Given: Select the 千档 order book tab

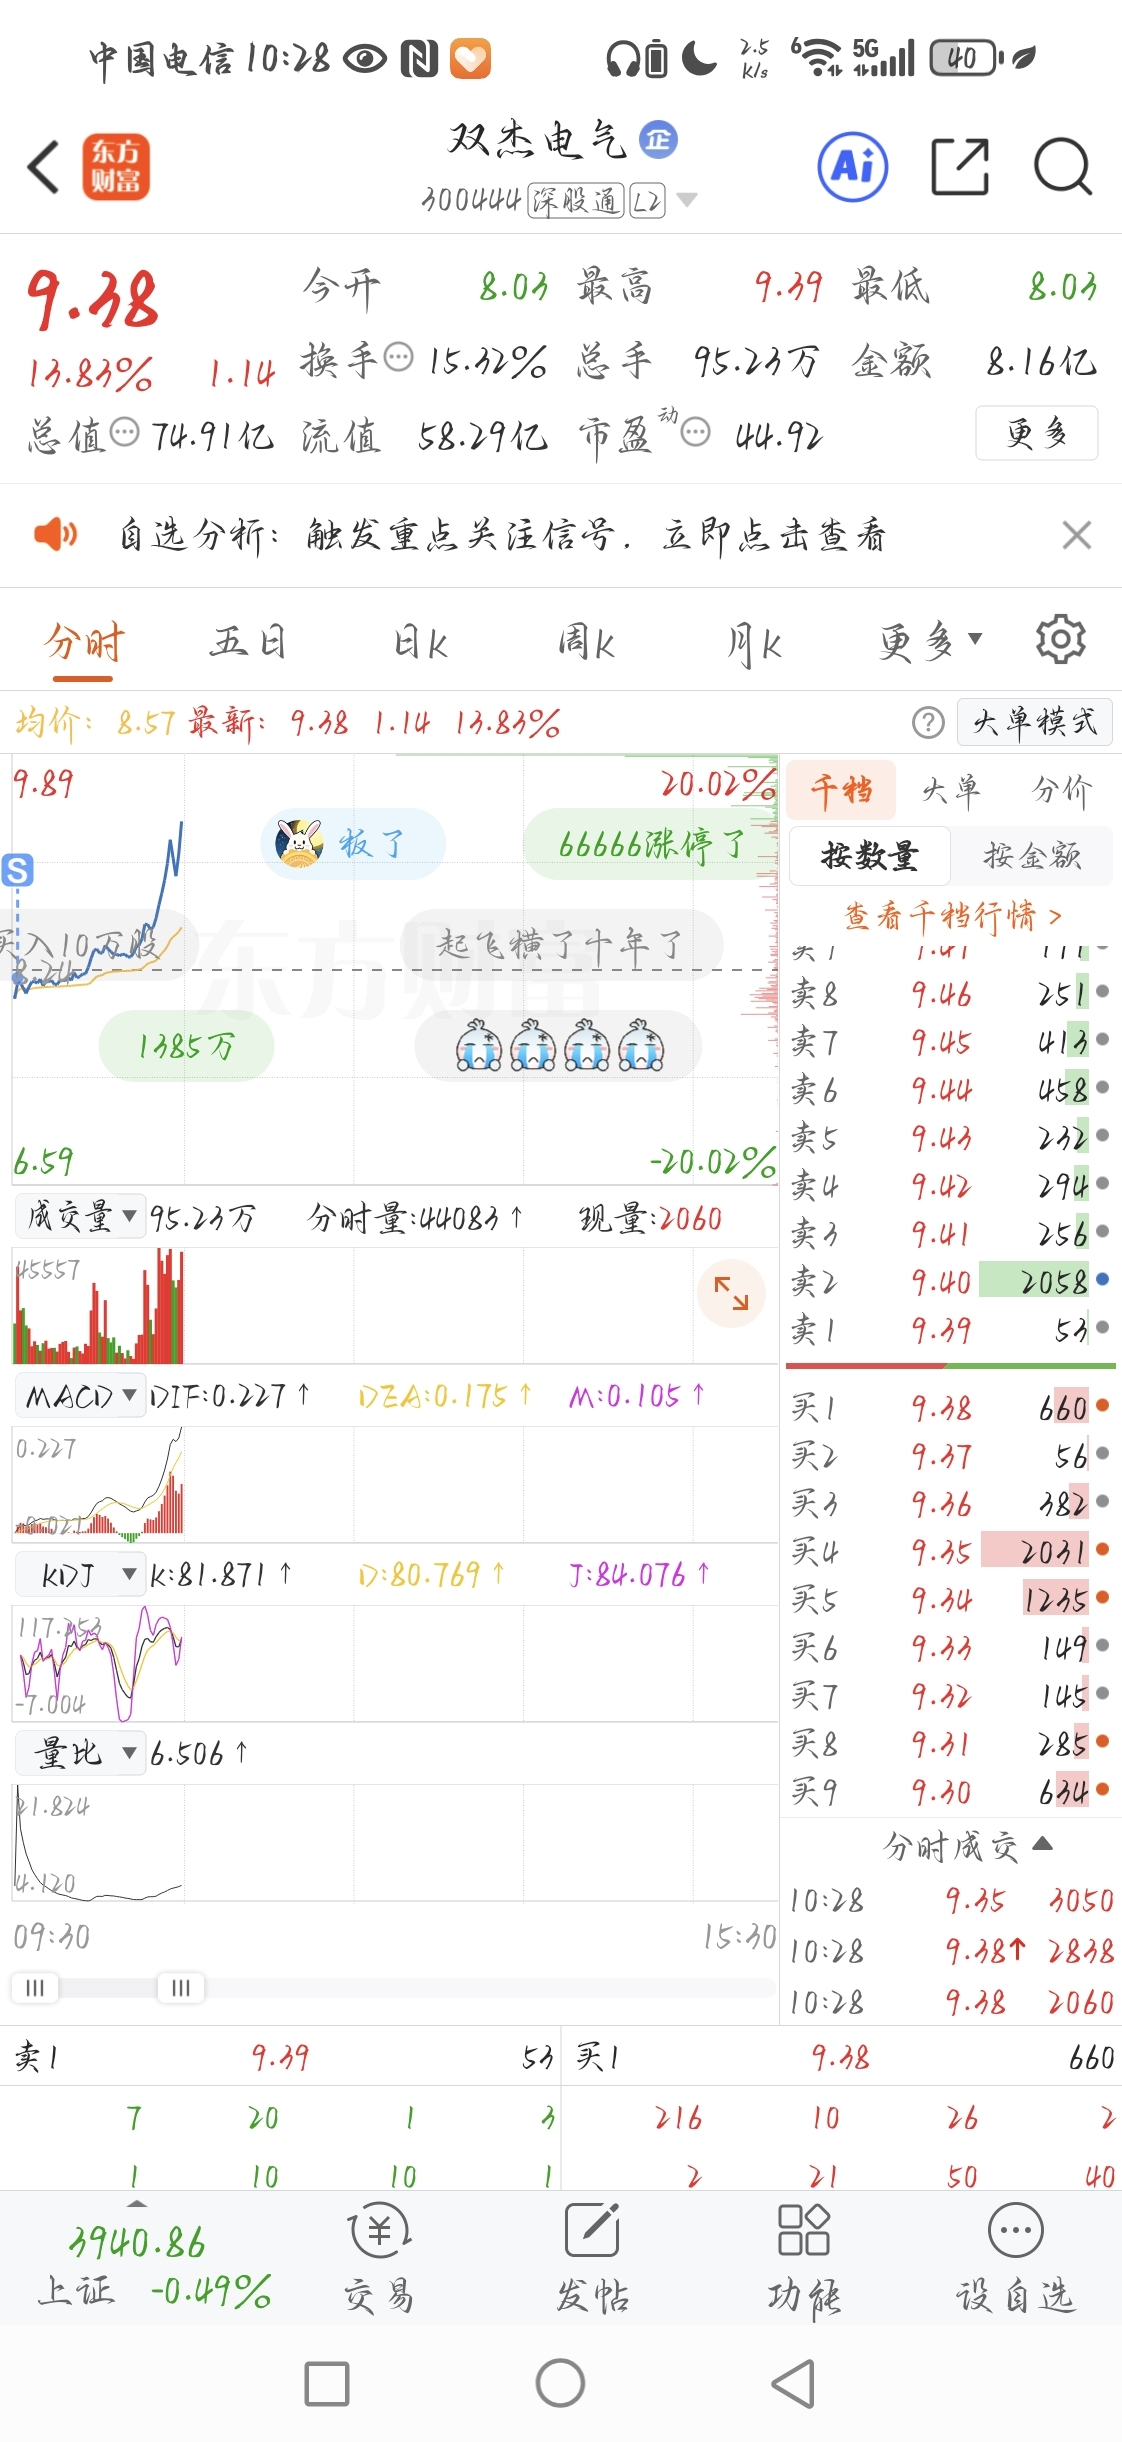Looking at the screenshot, I should (x=841, y=790).
